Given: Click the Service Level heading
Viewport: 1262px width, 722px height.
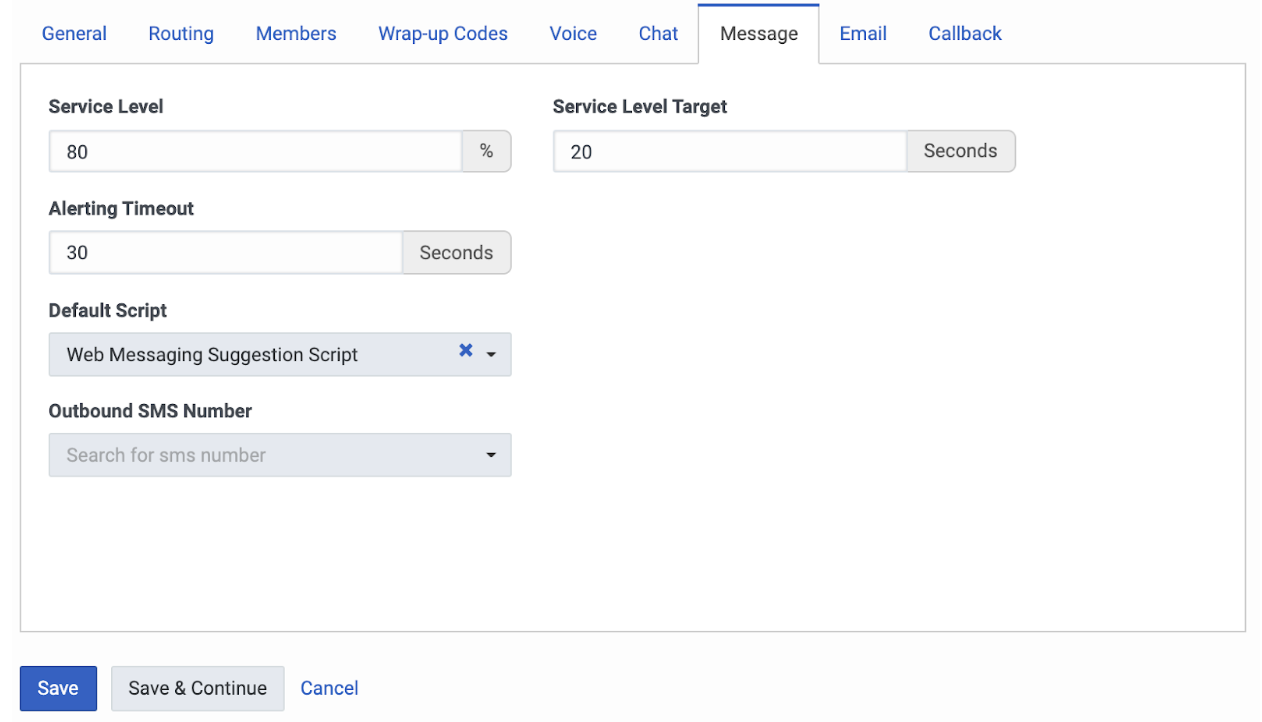Looking at the screenshot, I should [x=106, y=107].
